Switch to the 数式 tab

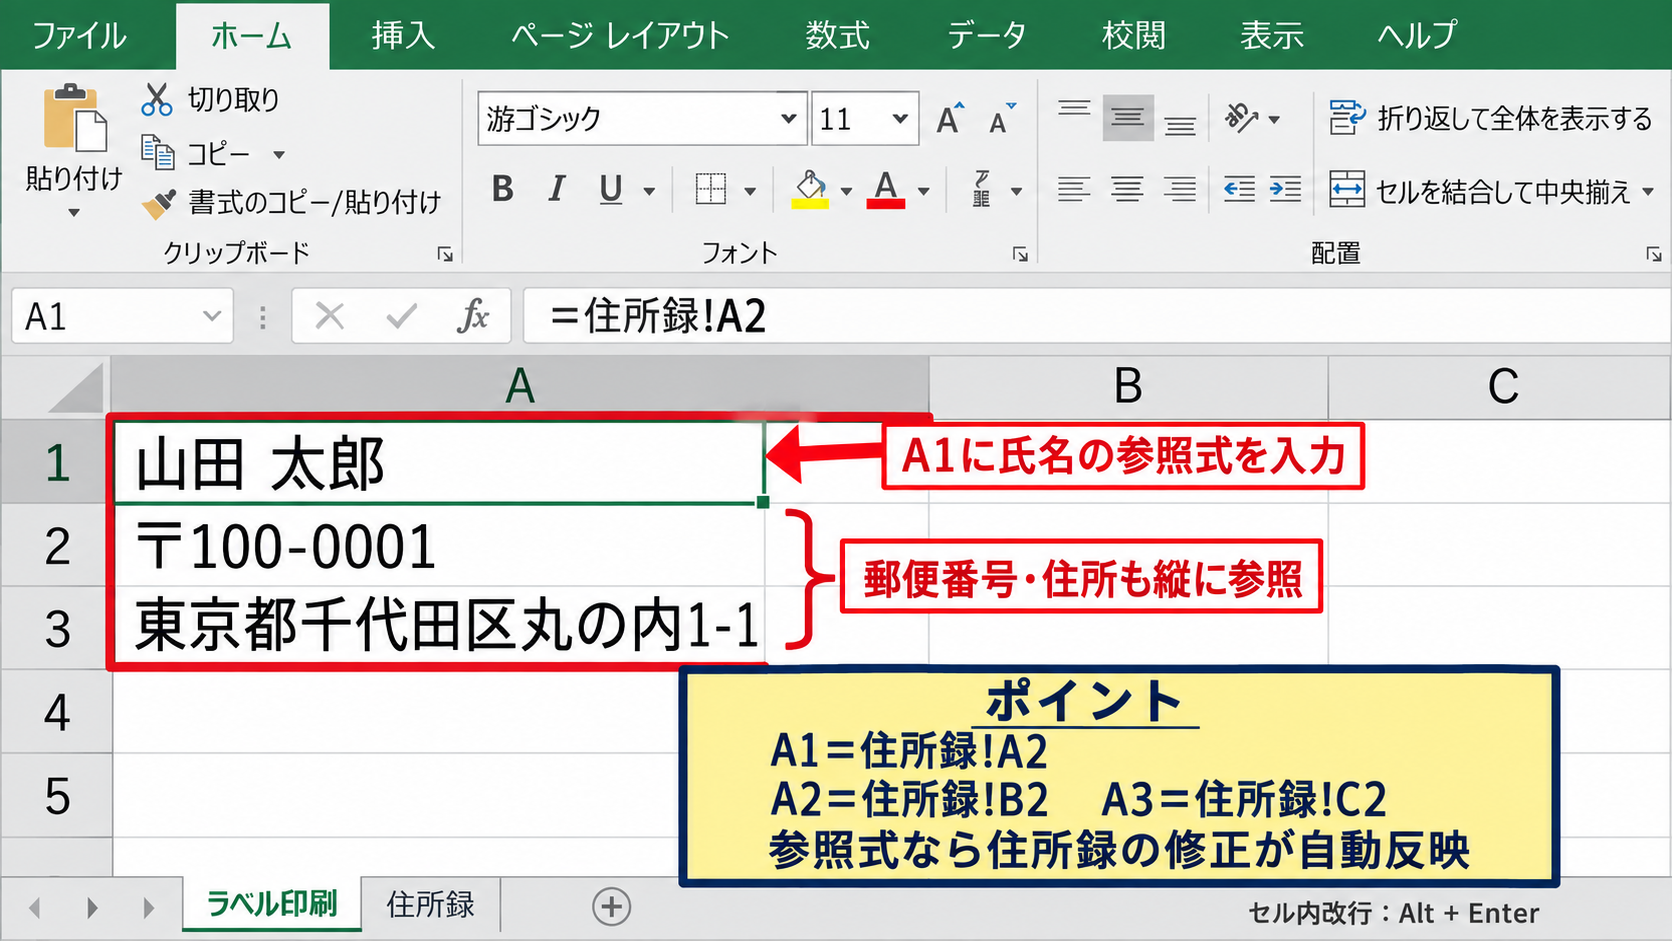pos(837,36)
